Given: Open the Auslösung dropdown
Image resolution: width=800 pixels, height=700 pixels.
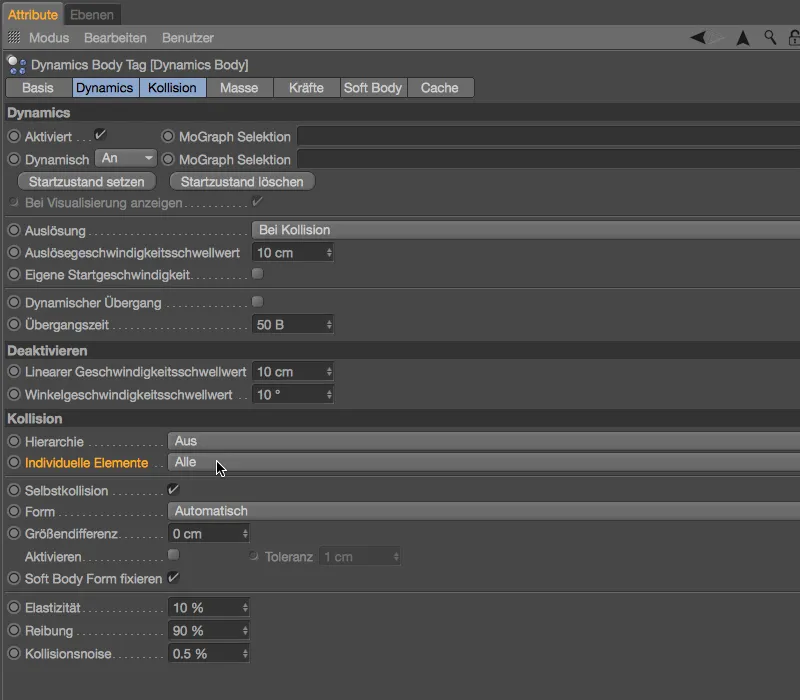Looking at the screenshot, I should pyautogui.click(x=525, y=230).
